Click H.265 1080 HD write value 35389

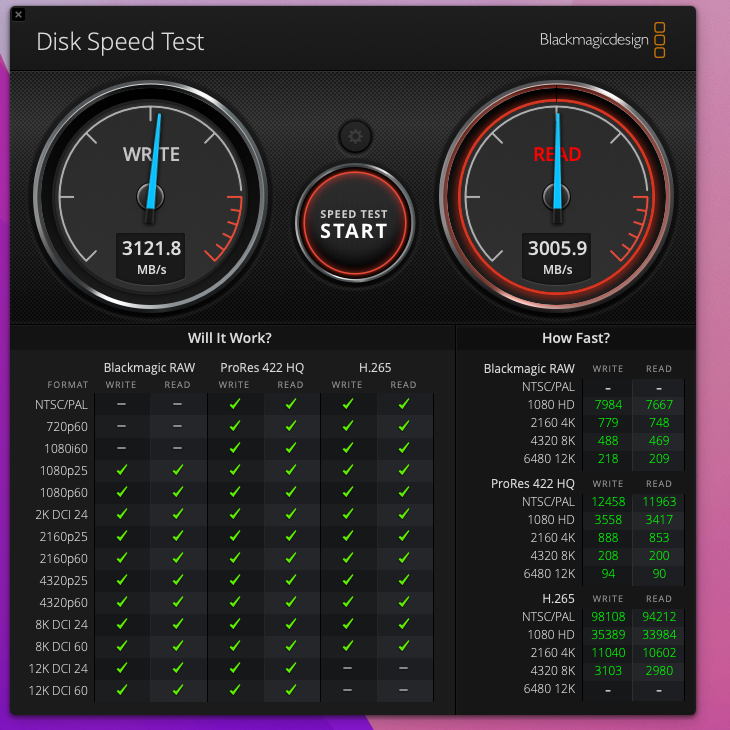pos(608,635)
